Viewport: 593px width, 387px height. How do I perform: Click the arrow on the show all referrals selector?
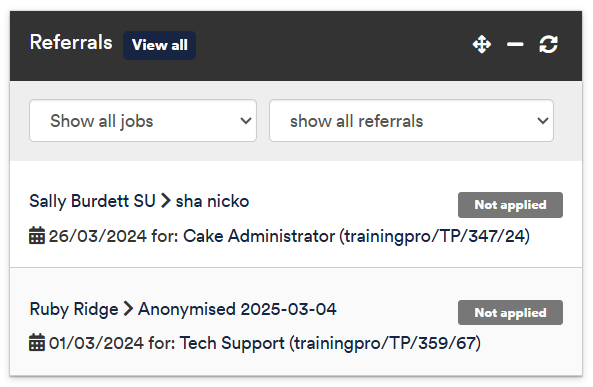coord(543,121)
